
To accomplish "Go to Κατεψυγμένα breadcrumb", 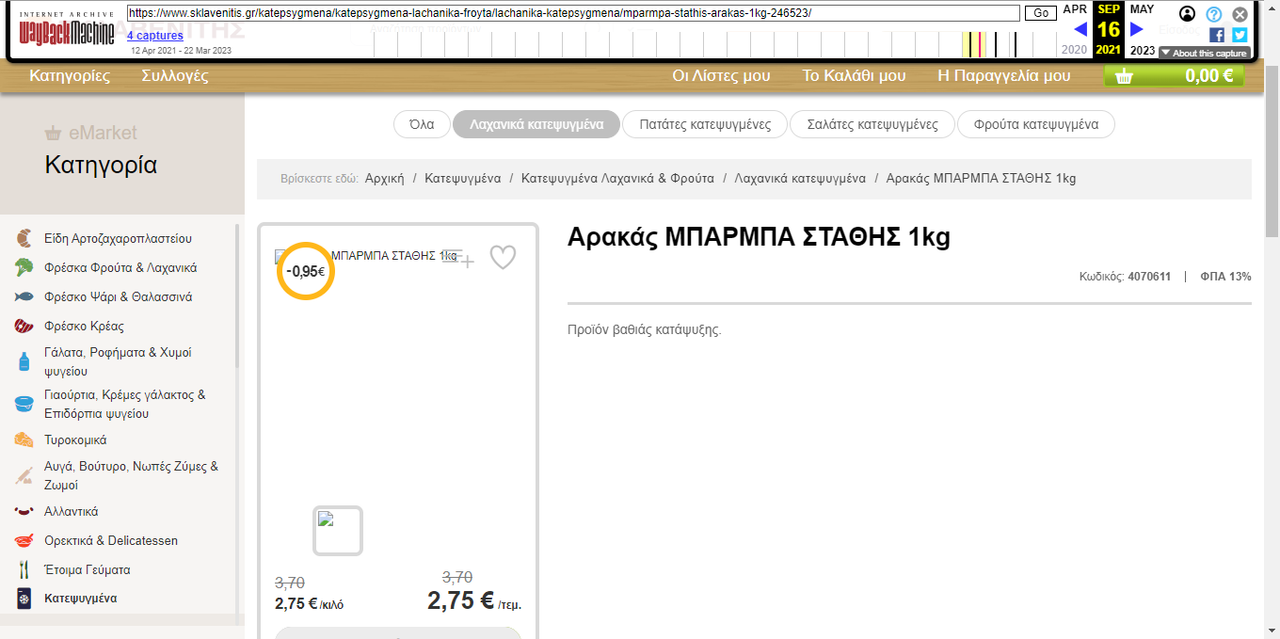I will pos(463,178).
